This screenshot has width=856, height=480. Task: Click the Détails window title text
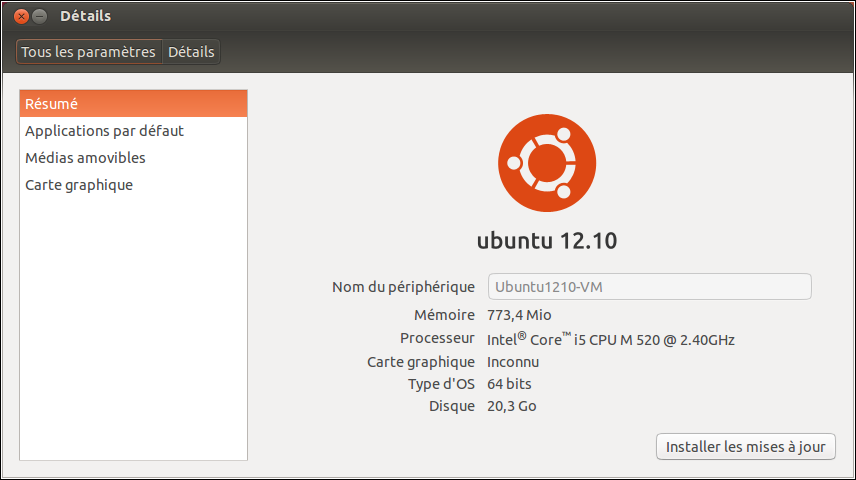pyautogui.click(x=85, y=16)
